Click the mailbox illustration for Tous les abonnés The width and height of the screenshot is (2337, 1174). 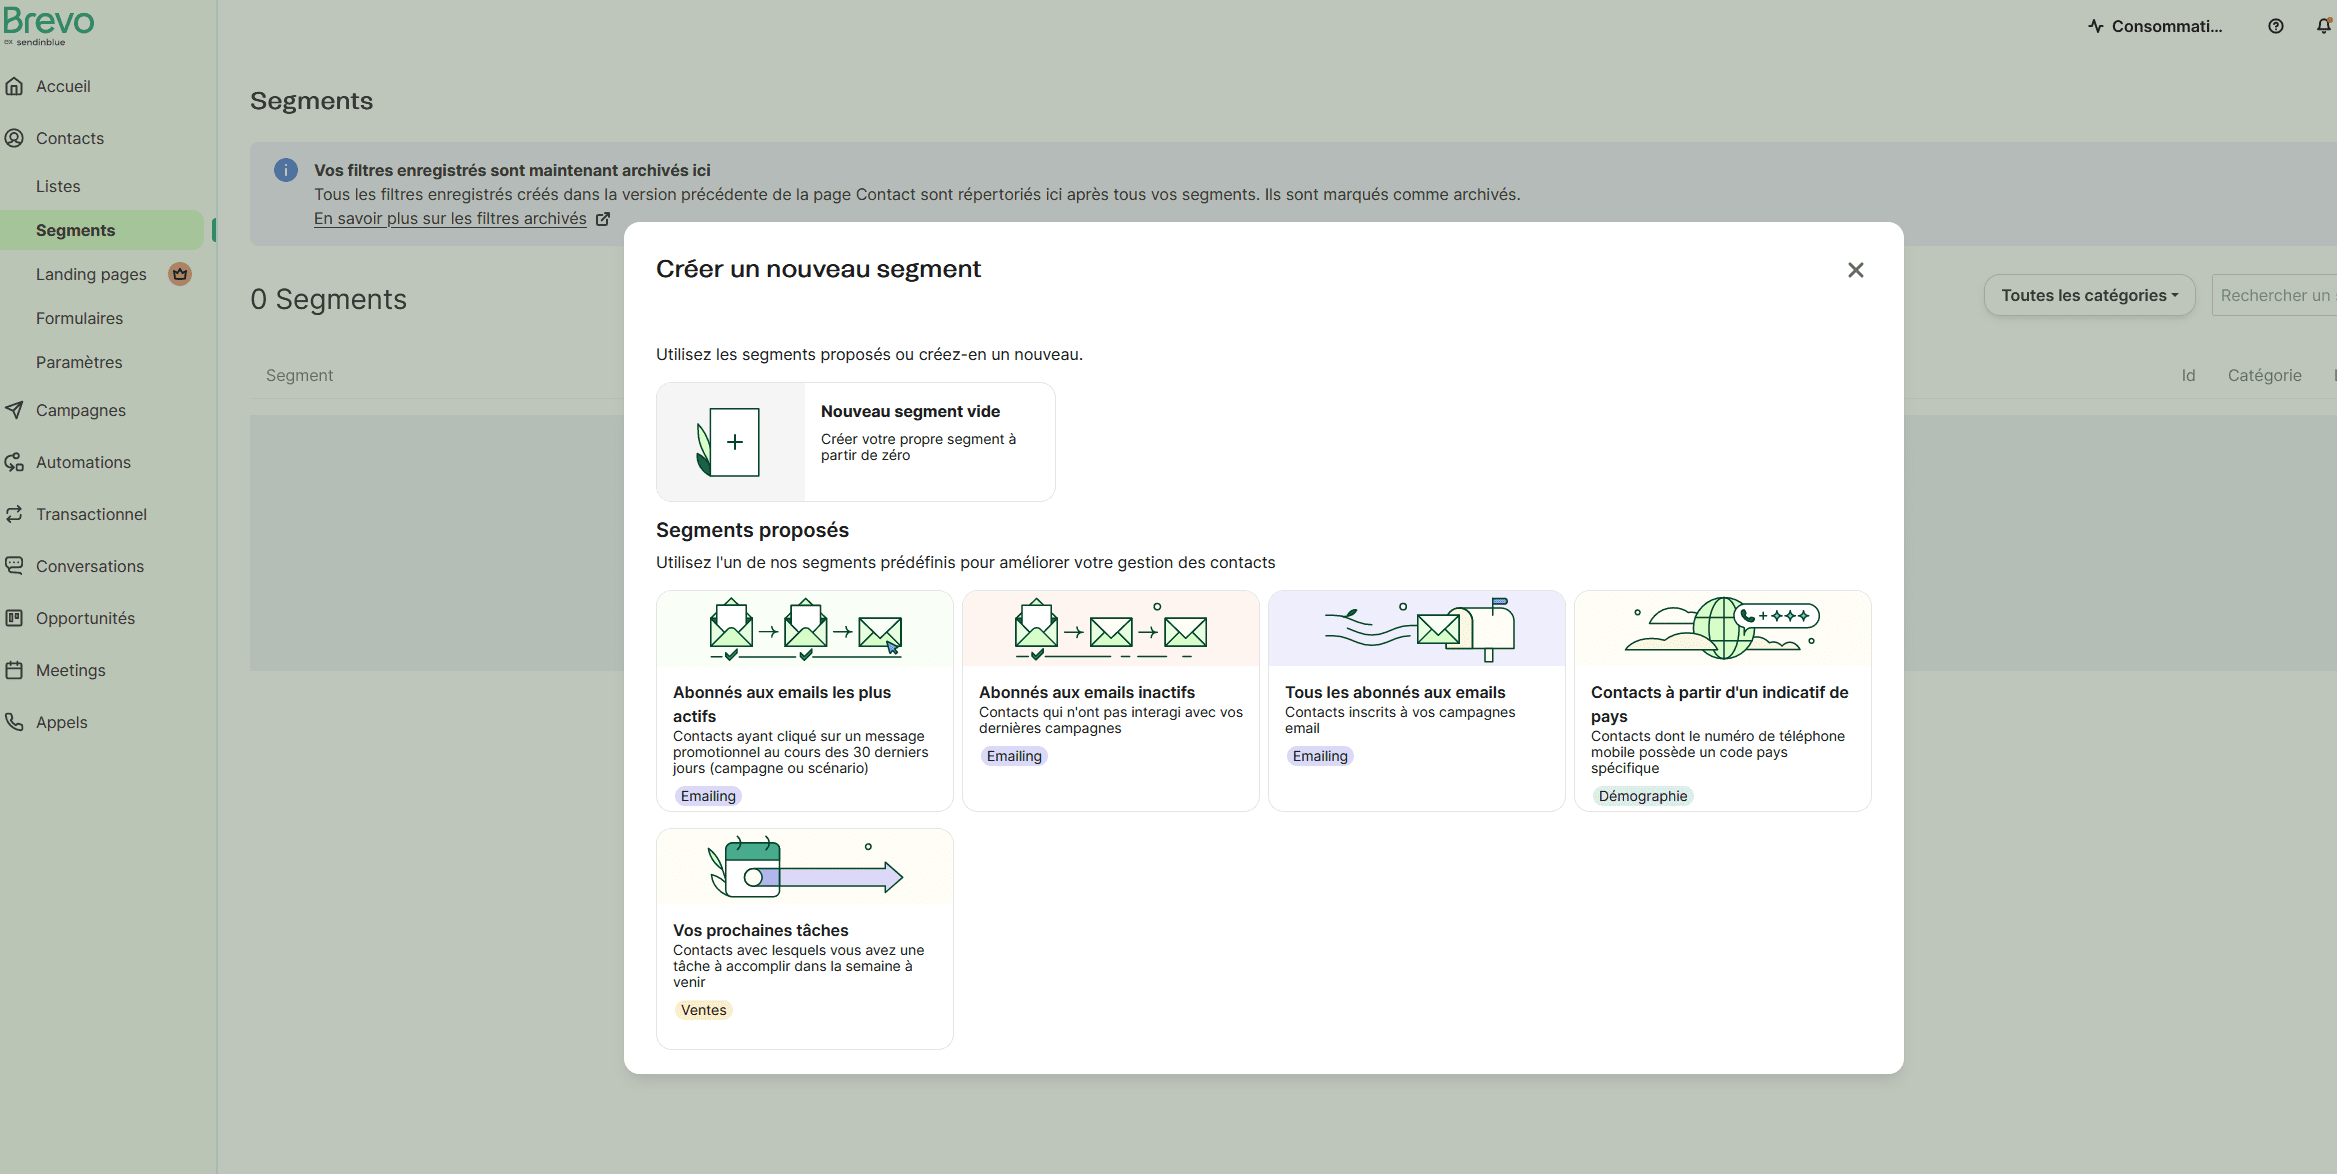(1417, 629)
